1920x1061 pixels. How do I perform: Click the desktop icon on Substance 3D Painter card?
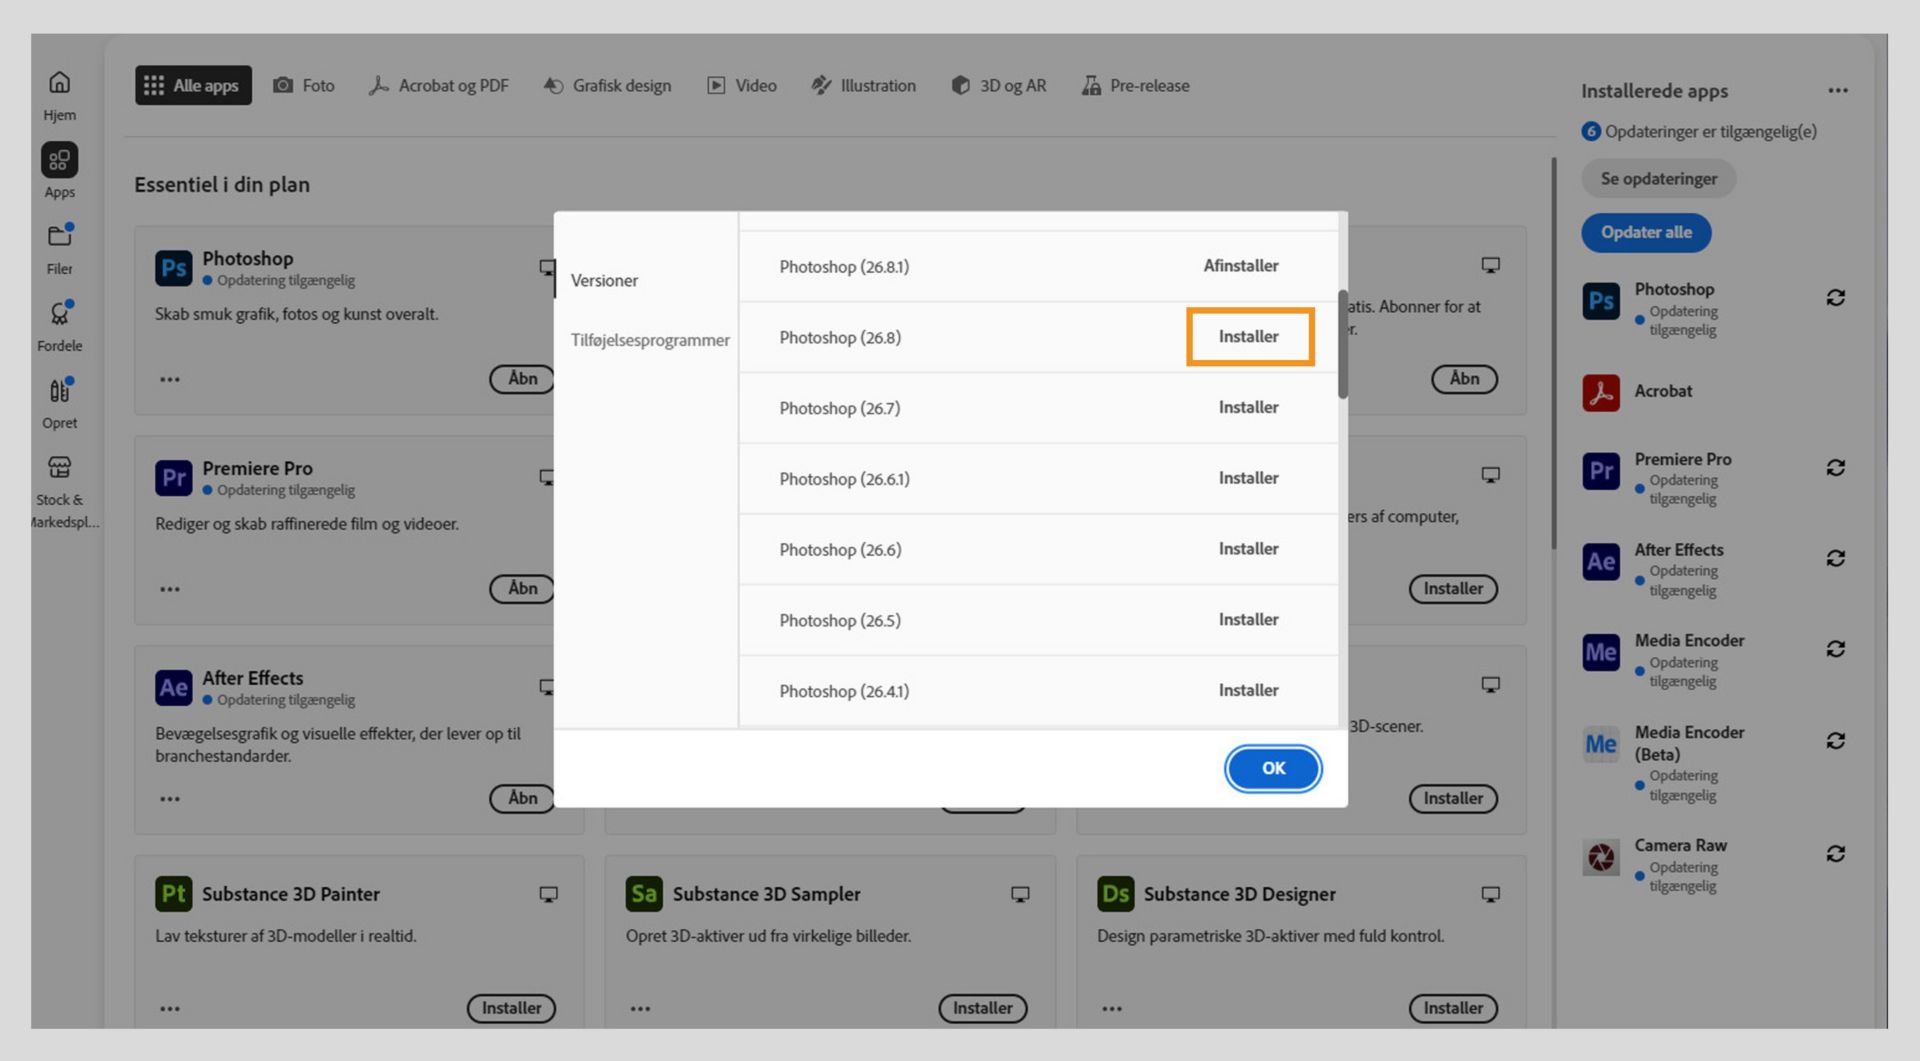pyautogui.click(x=549, y=894)
